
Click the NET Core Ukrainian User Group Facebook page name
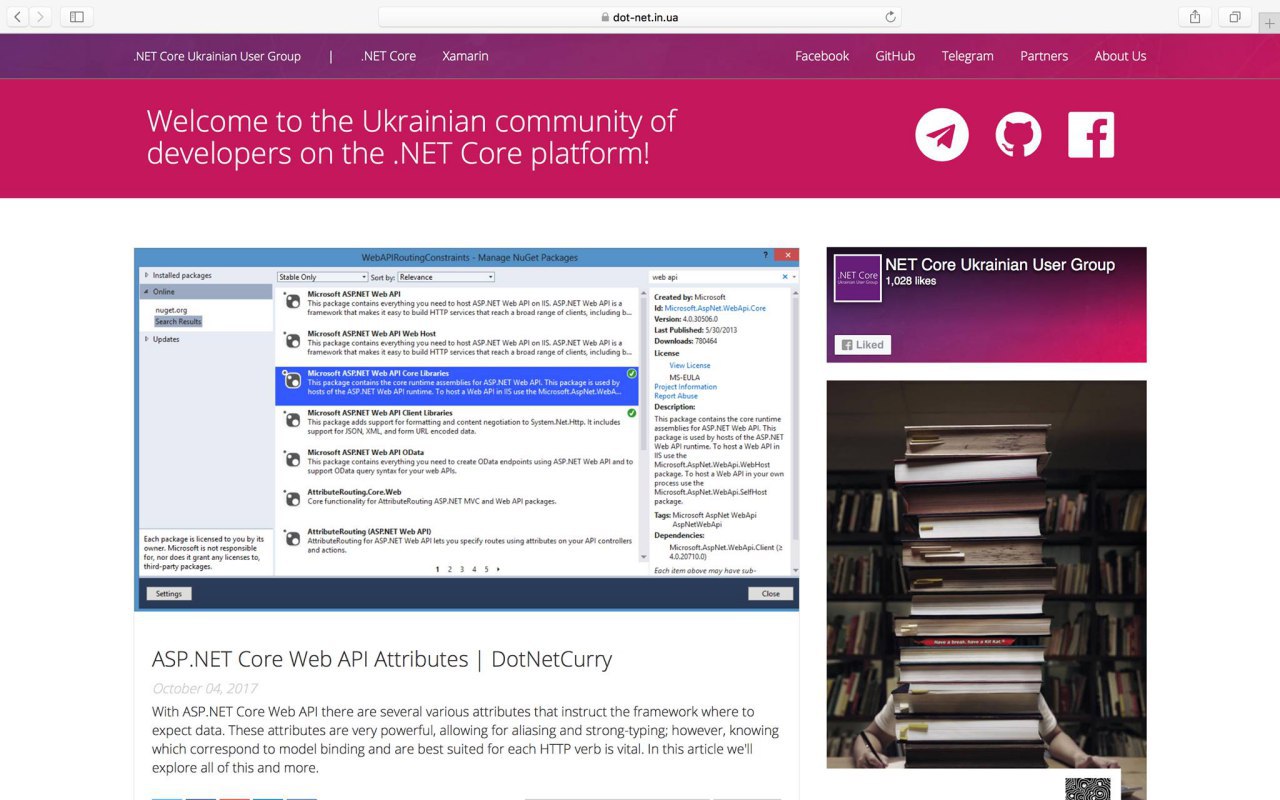tap(1000, 265)
